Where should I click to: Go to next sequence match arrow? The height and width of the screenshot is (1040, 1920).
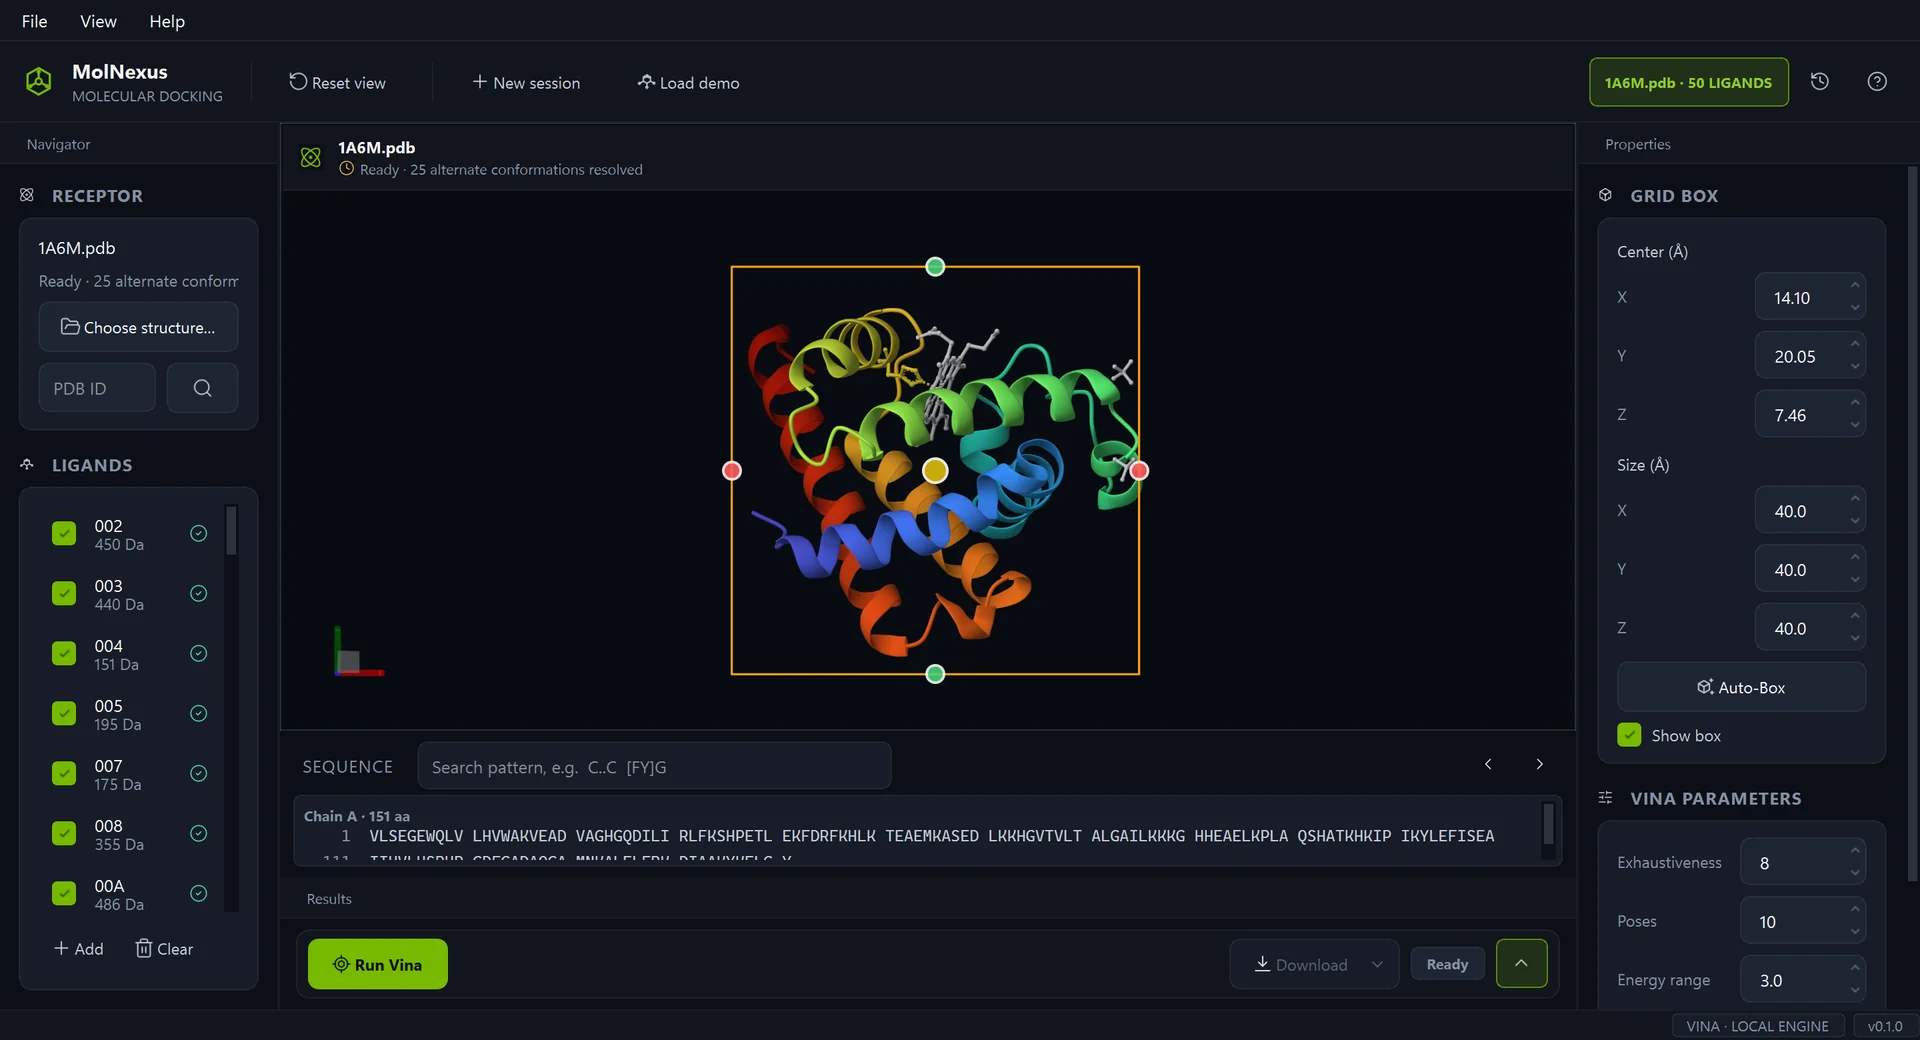1540,764
